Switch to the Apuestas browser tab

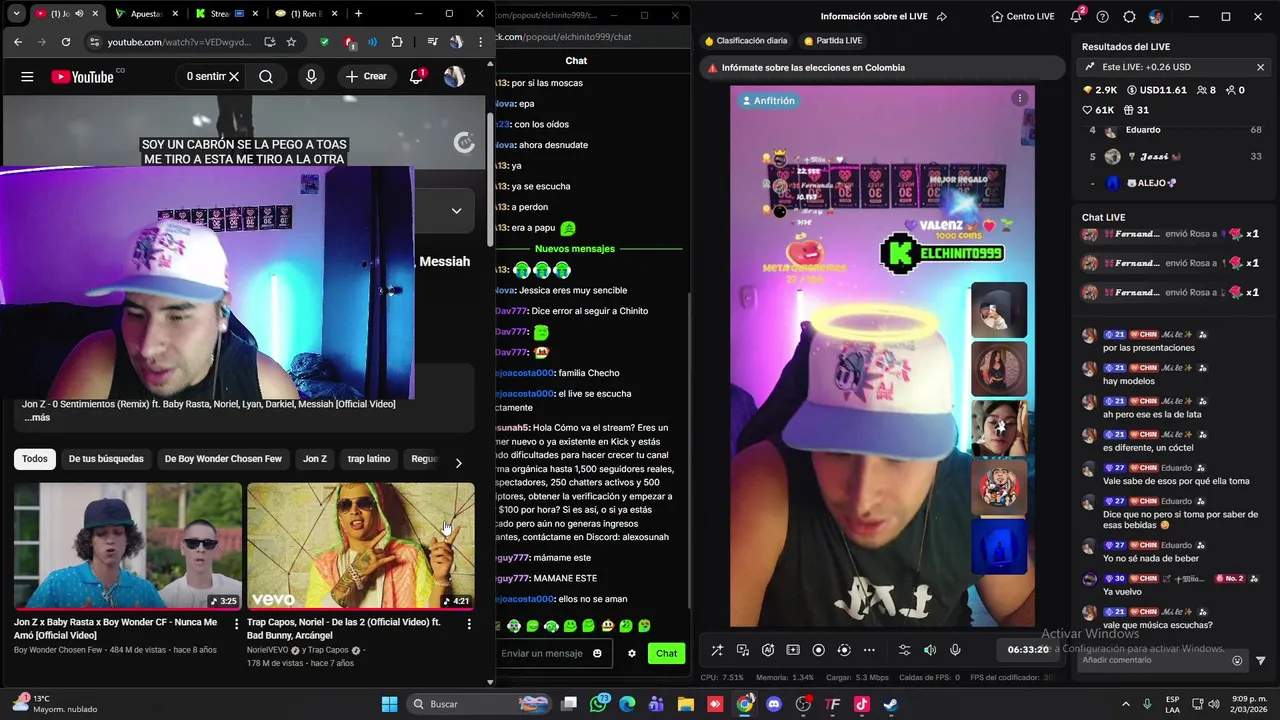145,14
